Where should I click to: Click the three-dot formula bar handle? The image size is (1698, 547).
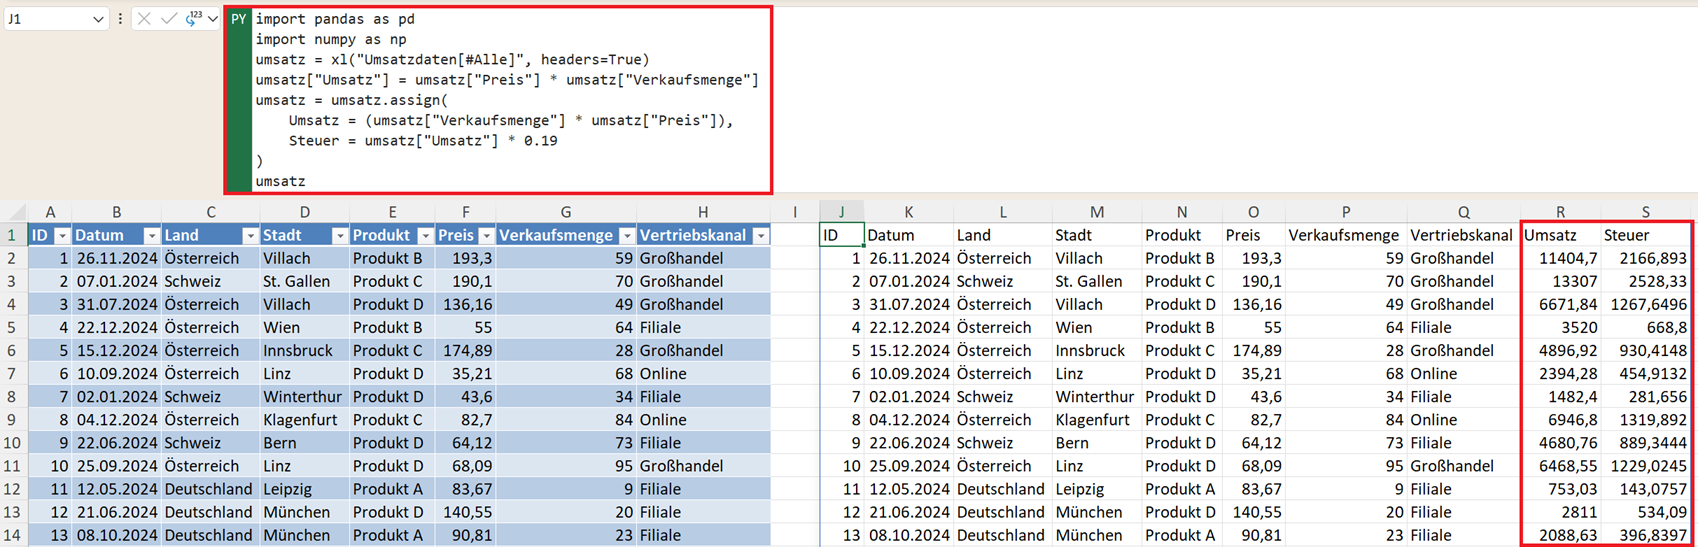(x=121, y=19)
